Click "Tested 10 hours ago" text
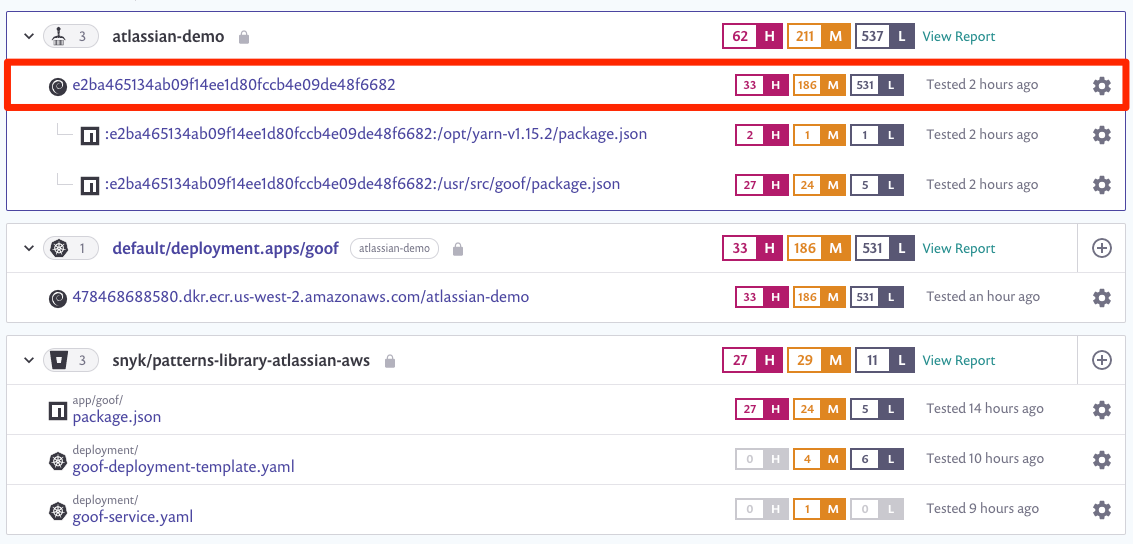Screen dimensions: 1133x544 tap(985, 459)
